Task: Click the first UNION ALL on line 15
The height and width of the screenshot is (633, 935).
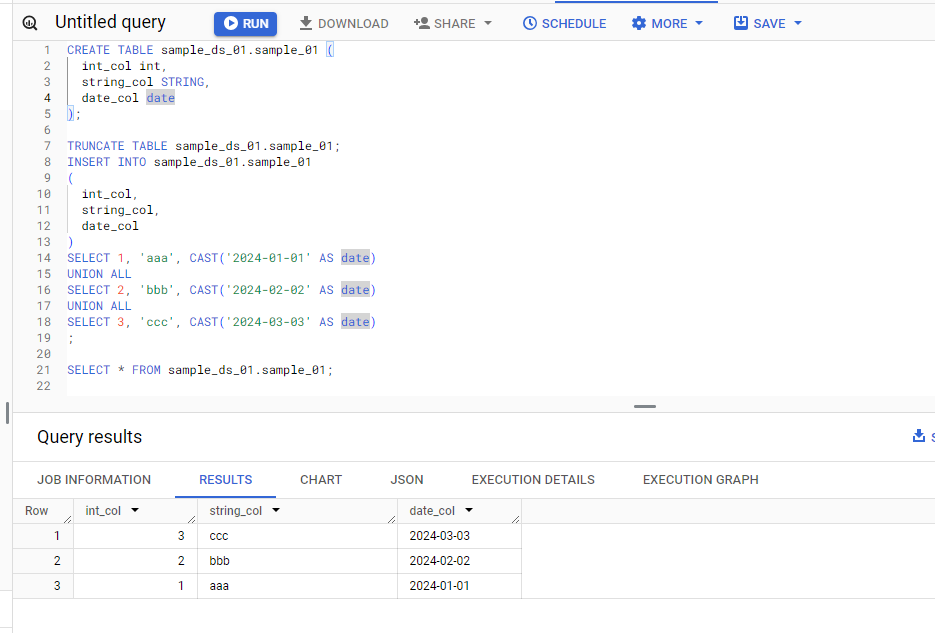Action: click(99, 274)
